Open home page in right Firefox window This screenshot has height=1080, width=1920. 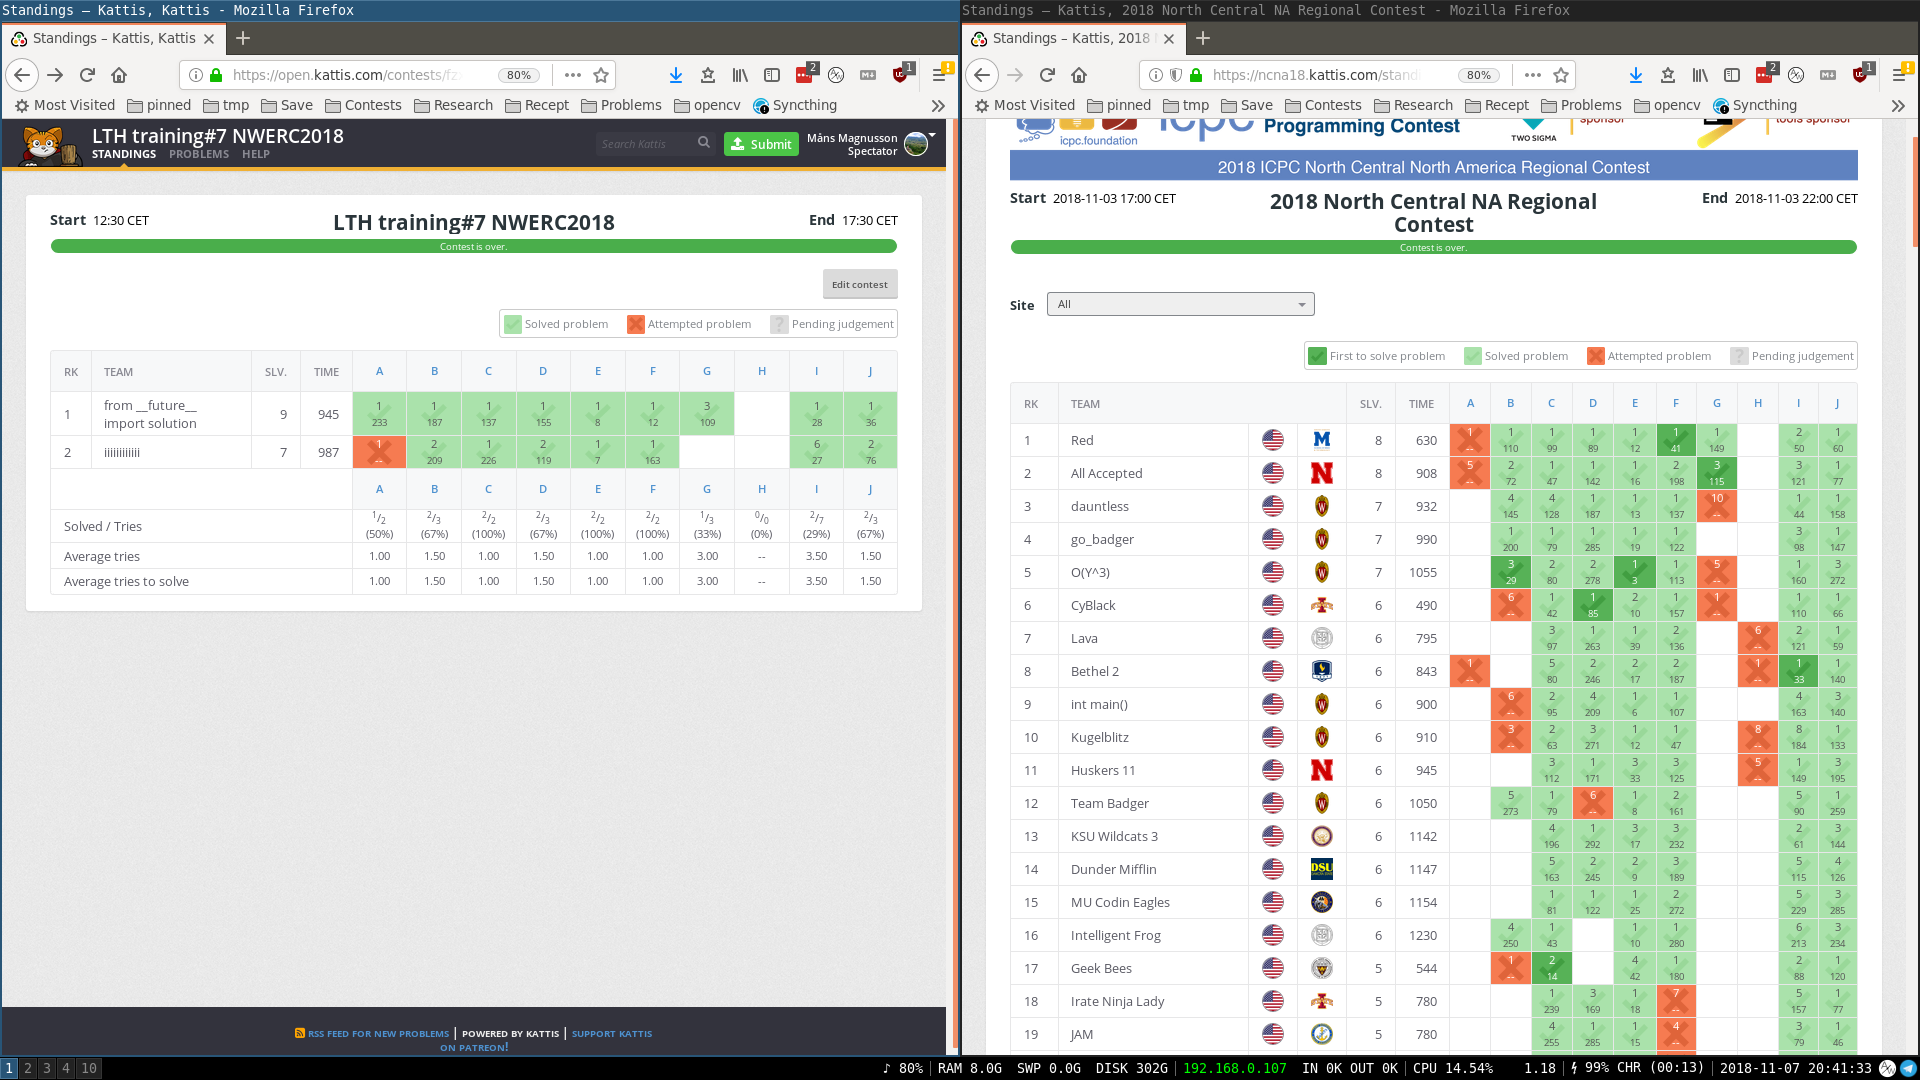(1079, 75)
